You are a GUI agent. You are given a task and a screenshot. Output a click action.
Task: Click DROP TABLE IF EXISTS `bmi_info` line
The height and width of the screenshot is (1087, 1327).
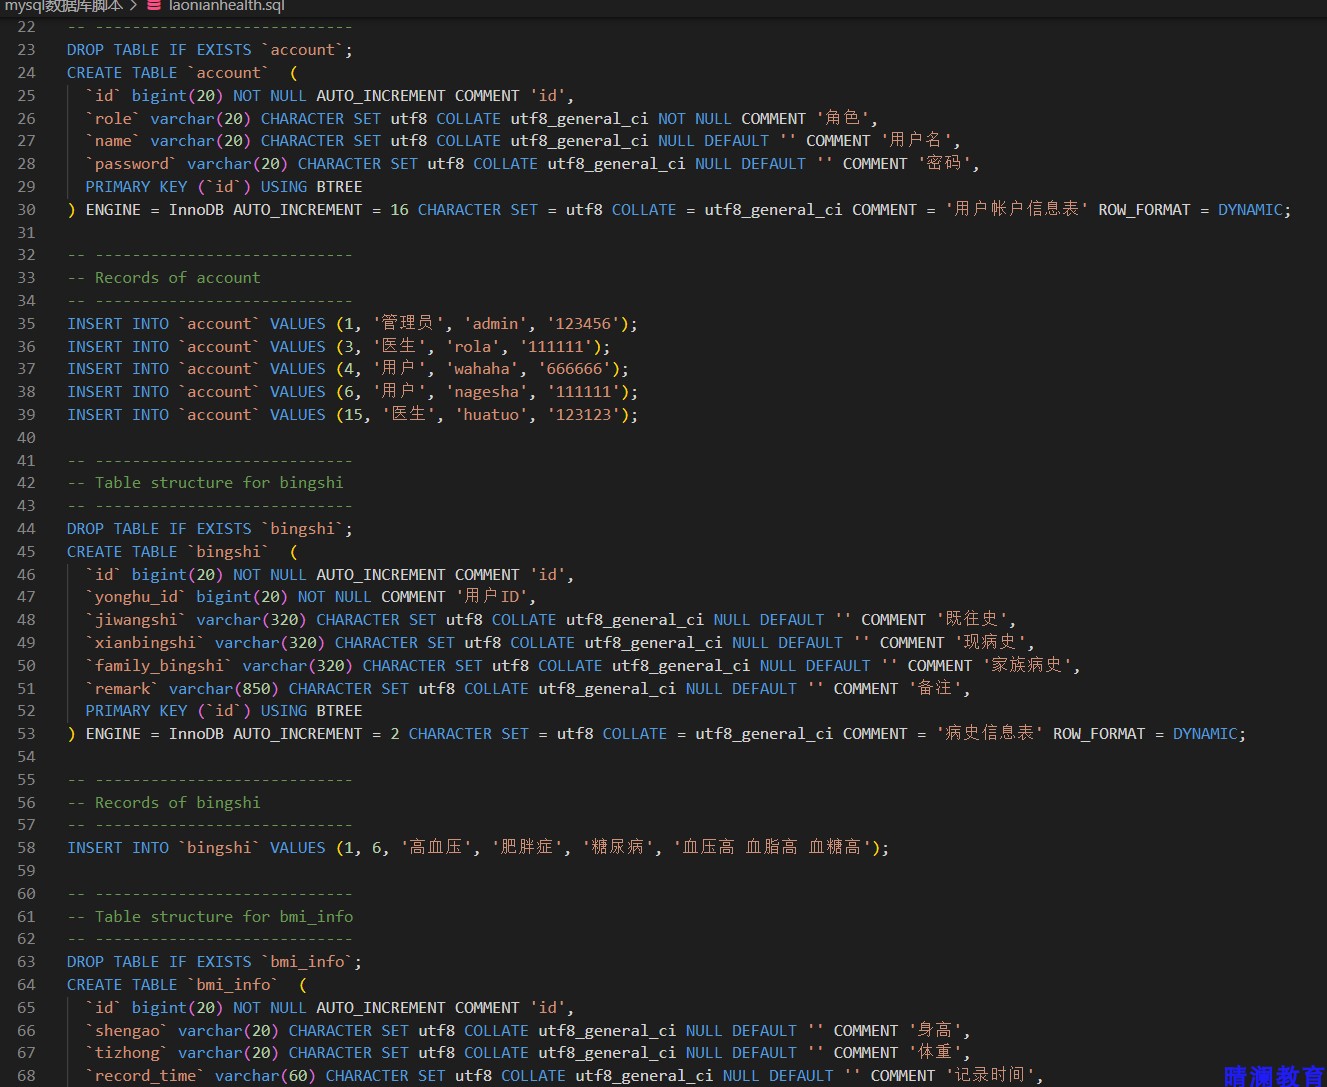(214, 962)
